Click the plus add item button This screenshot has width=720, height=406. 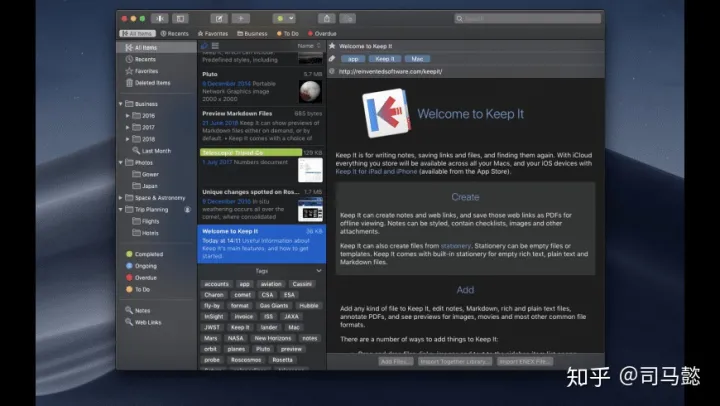(241, 19)
